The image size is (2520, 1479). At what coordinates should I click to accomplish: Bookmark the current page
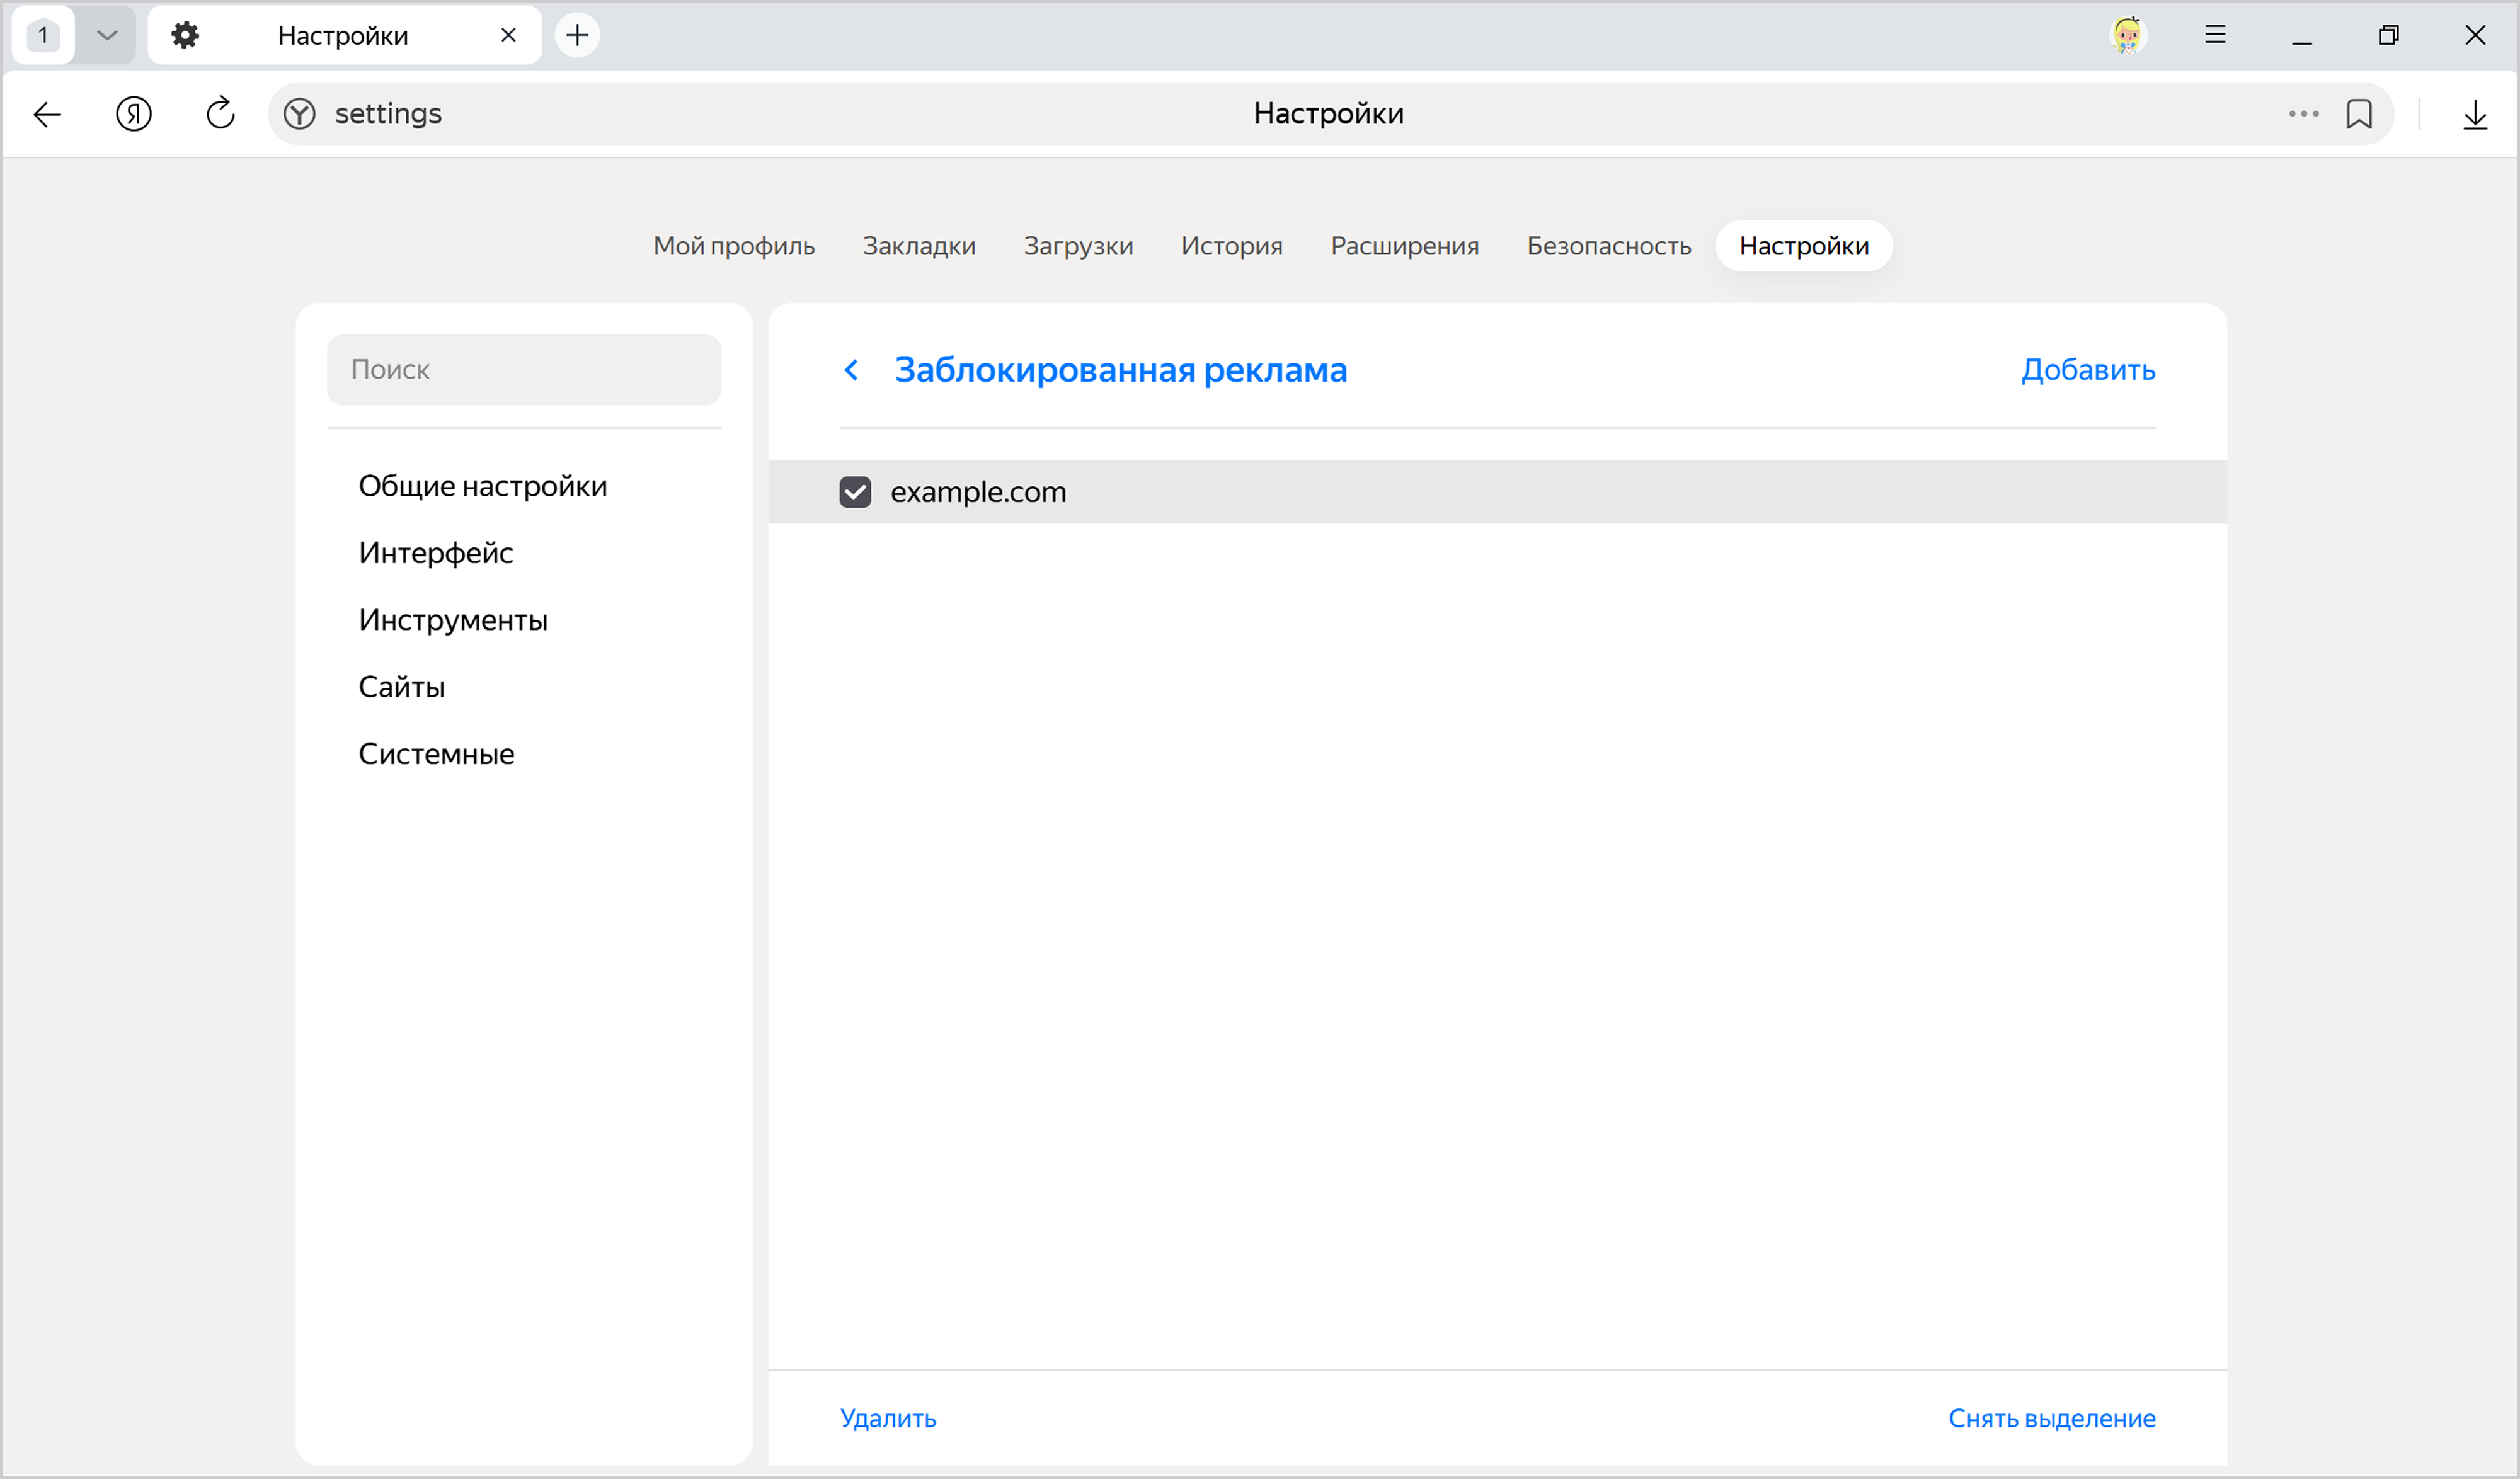click(2359, 114)
